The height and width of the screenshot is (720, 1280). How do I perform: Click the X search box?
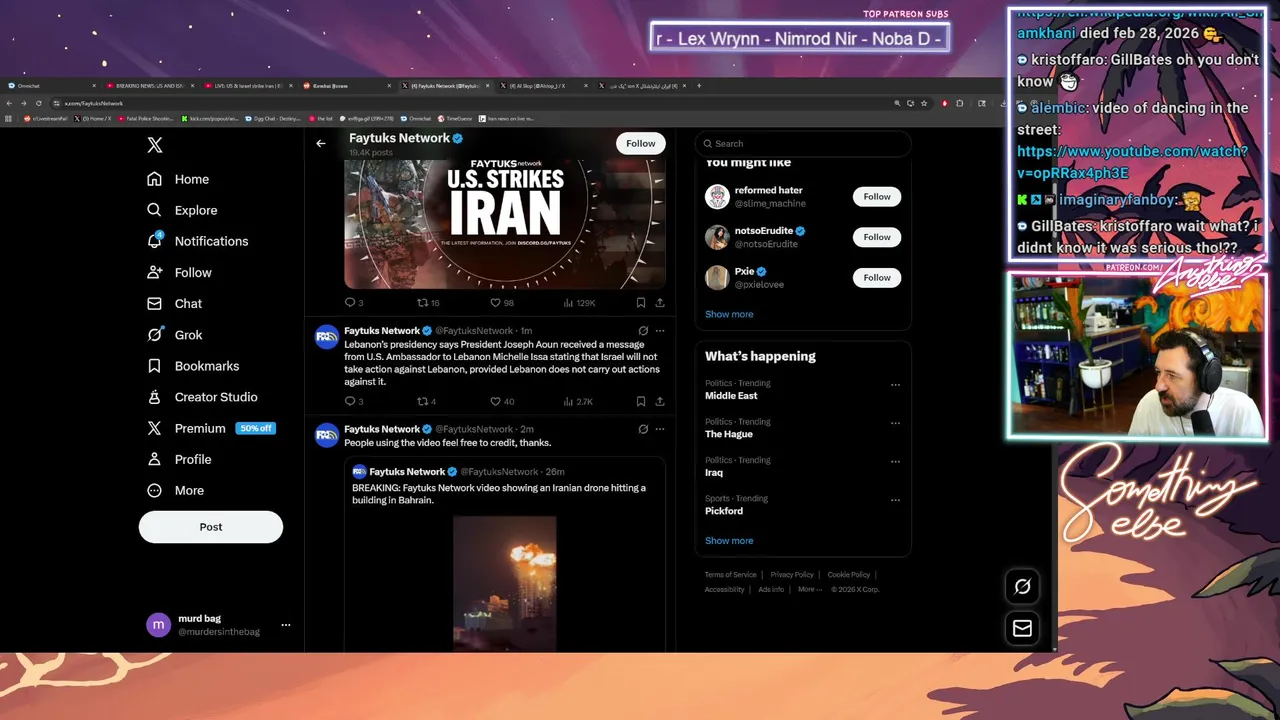(x=803, y=143)
